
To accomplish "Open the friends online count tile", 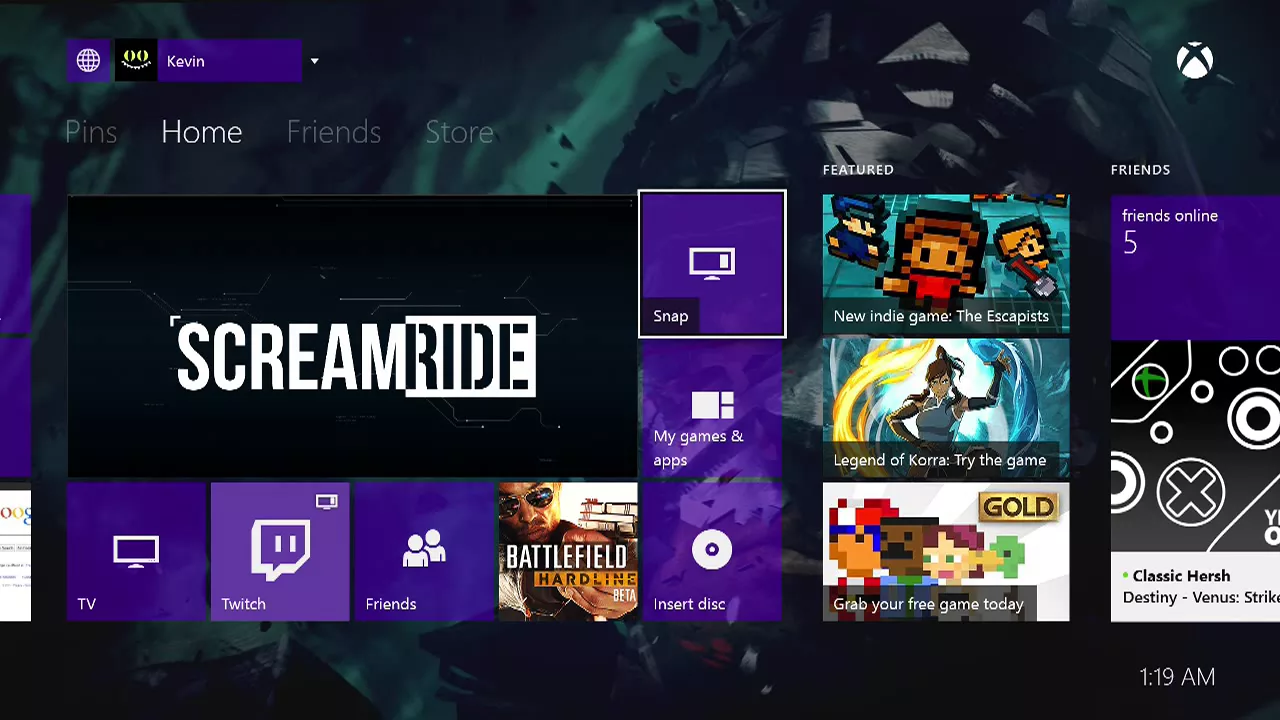I will point(1195,267).
